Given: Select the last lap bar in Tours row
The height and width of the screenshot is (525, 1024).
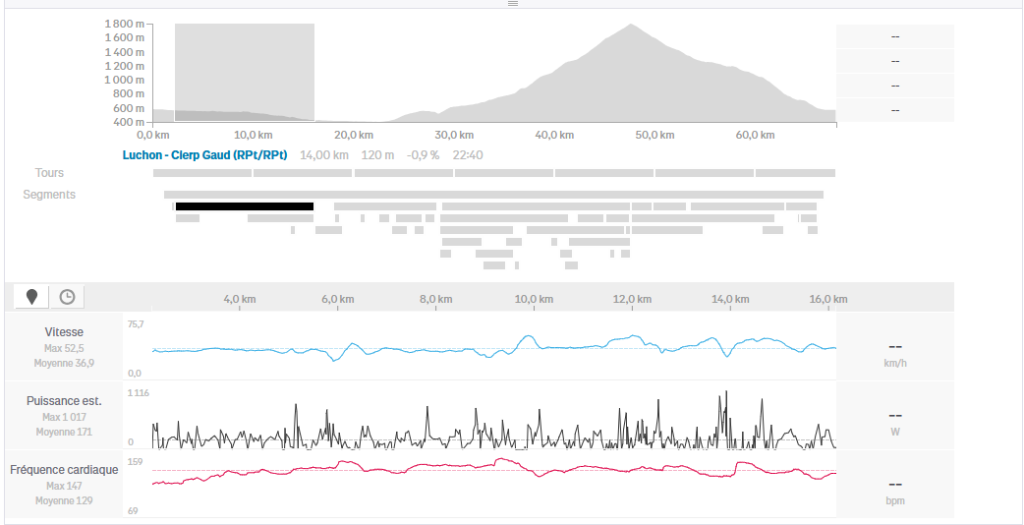Looking at the screenshot, I should [x=795, y=173].
